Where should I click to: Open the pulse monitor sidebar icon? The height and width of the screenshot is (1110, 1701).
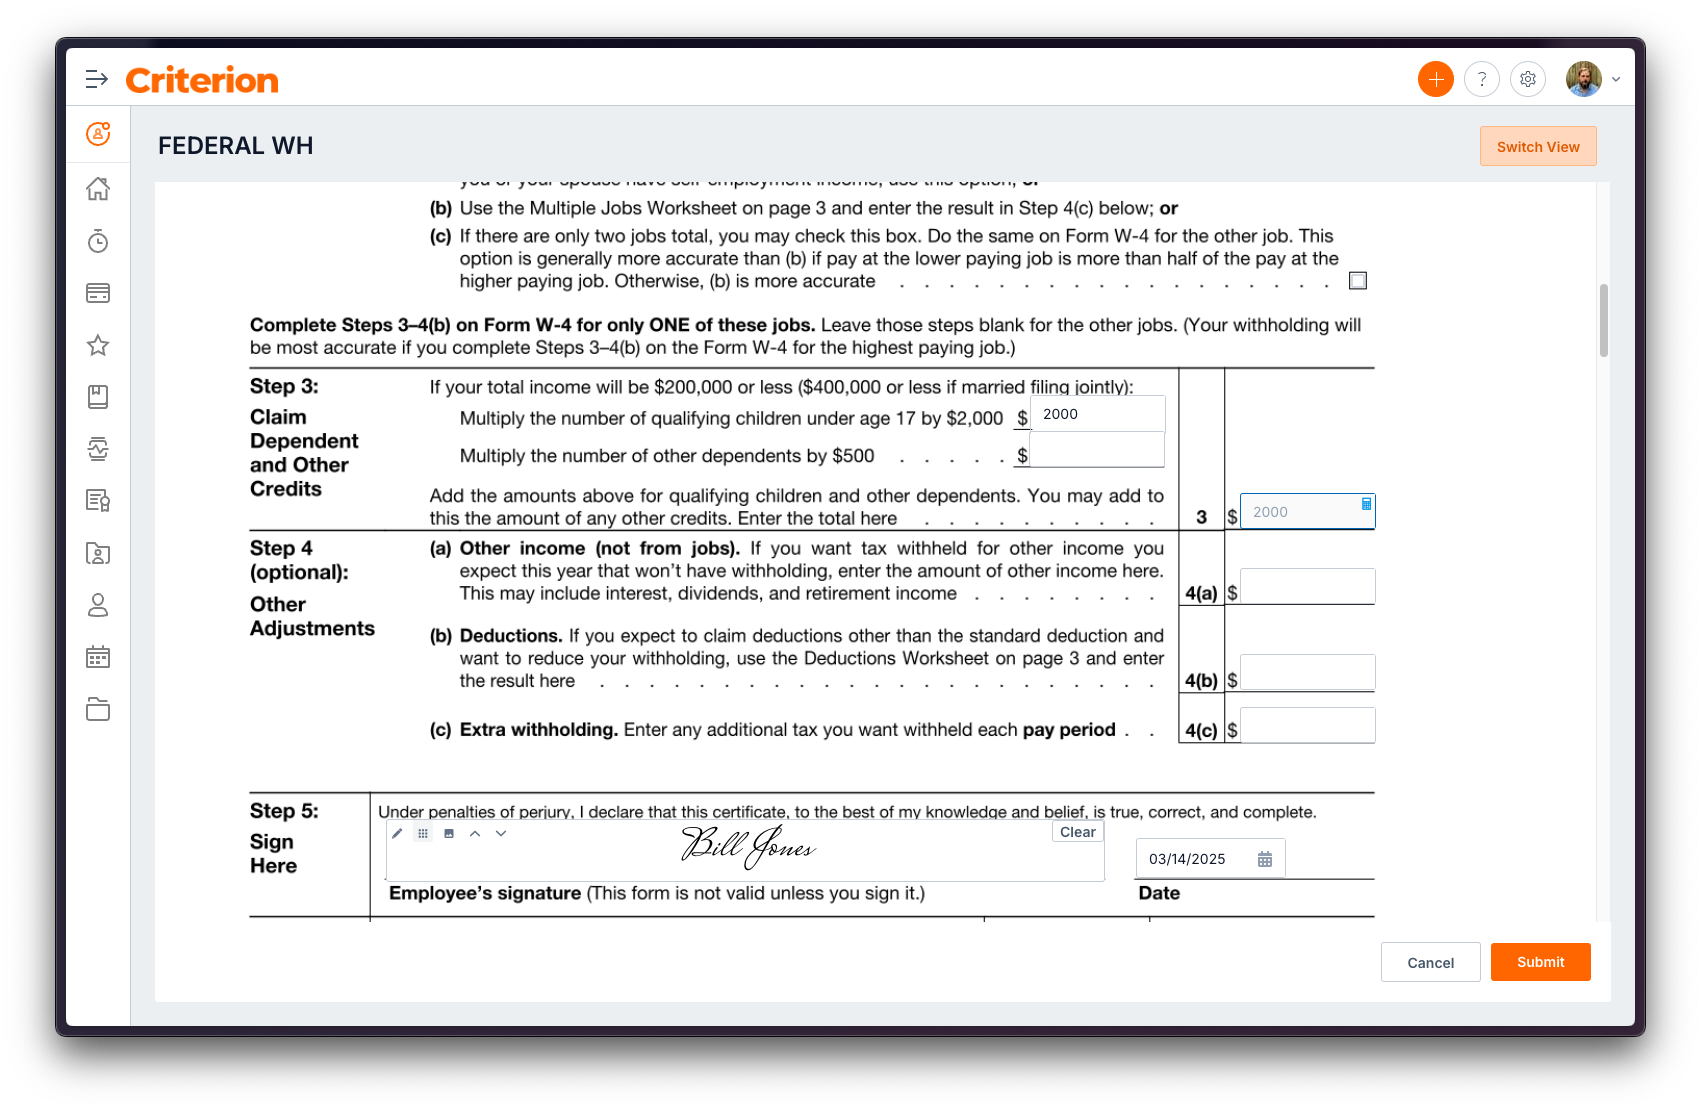98,449
